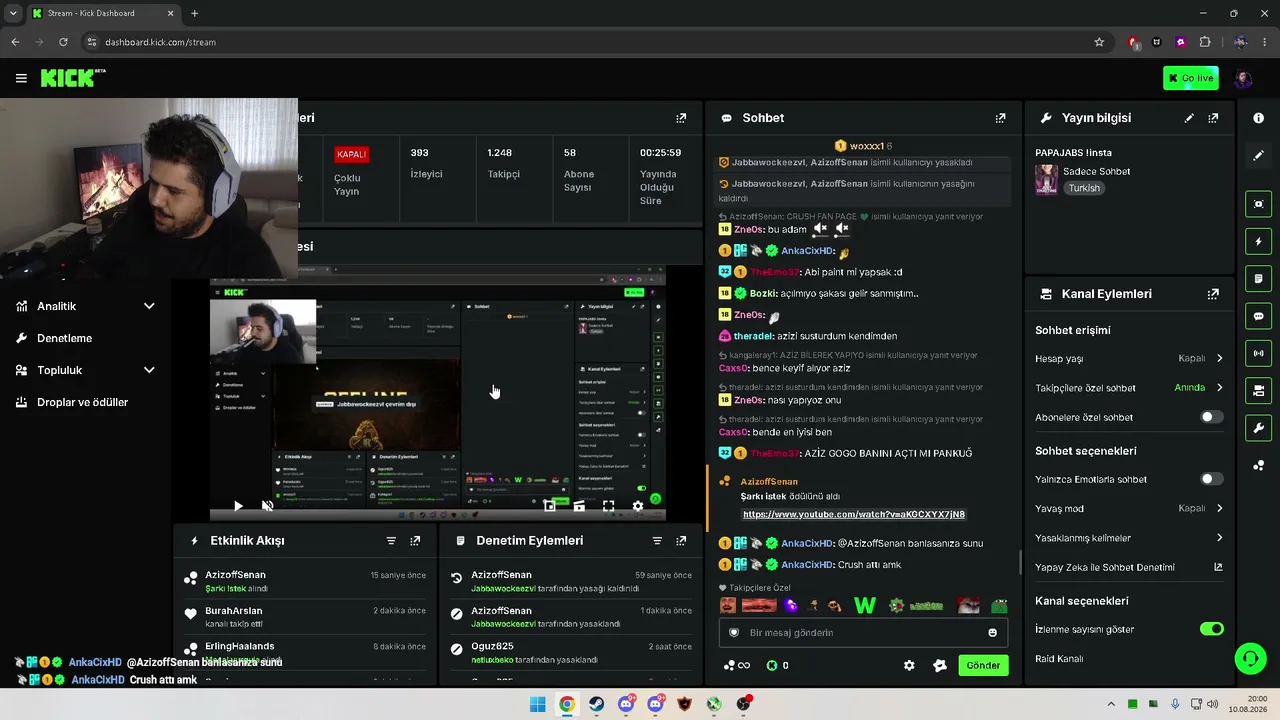Open the Windows Start menu
This screenshot has width=1280, height=720.
pos(537,704)
